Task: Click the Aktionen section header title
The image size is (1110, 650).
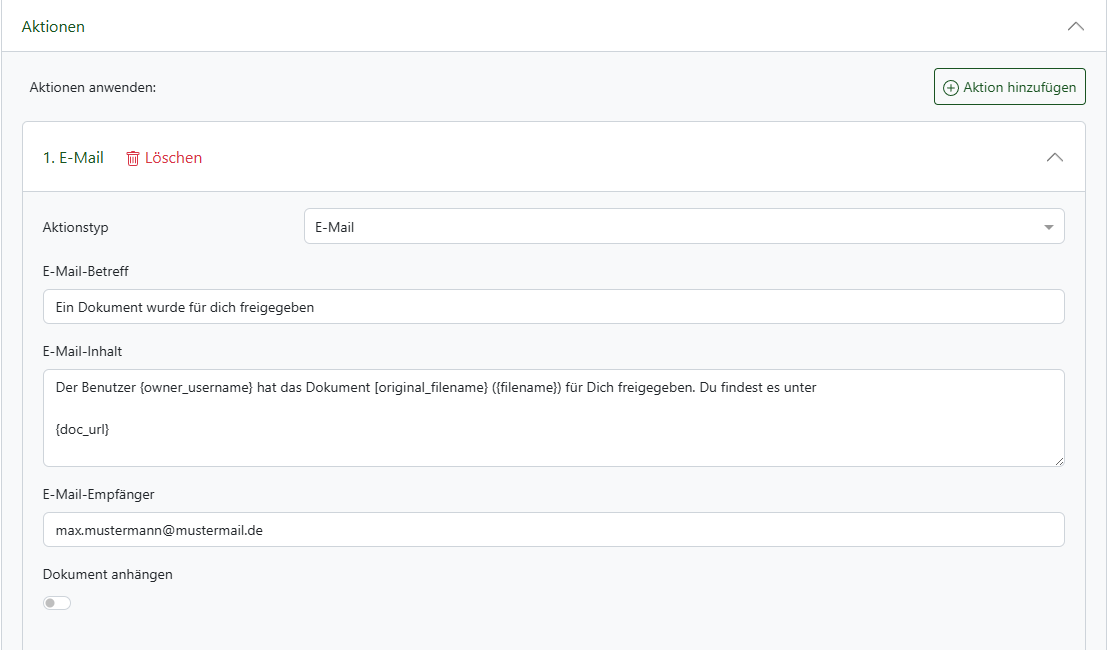Action: (x=53, y=27)
